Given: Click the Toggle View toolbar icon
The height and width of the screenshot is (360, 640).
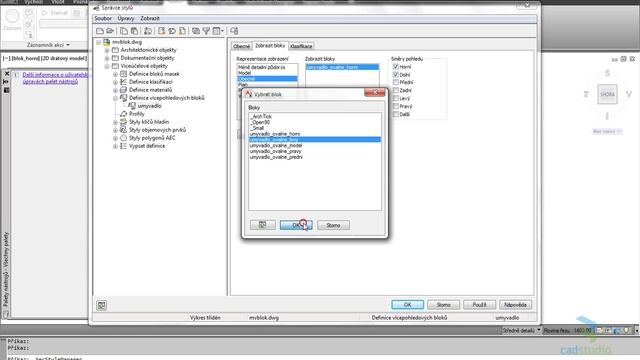Looking at the screenshot, I should point(196,31).
